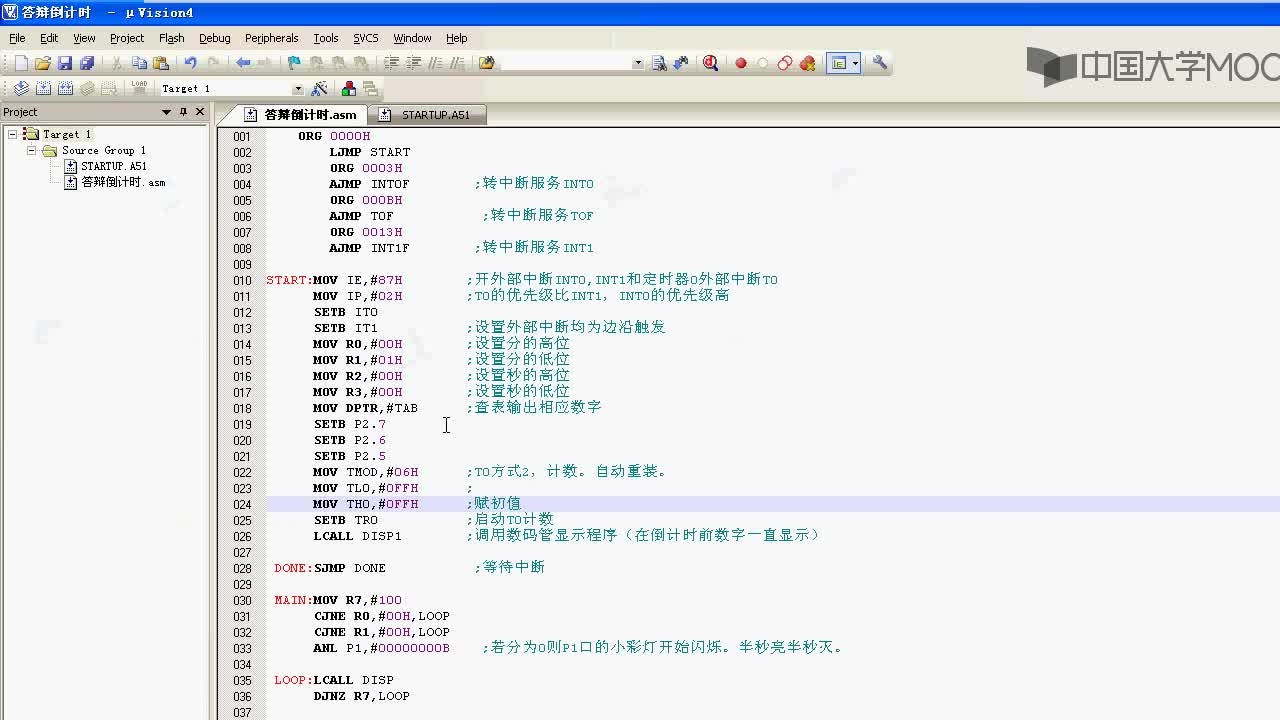Image resolution: width=1280 pixels, height=720 pixels.
Task: Indent the selected lines
Action: 392,63
